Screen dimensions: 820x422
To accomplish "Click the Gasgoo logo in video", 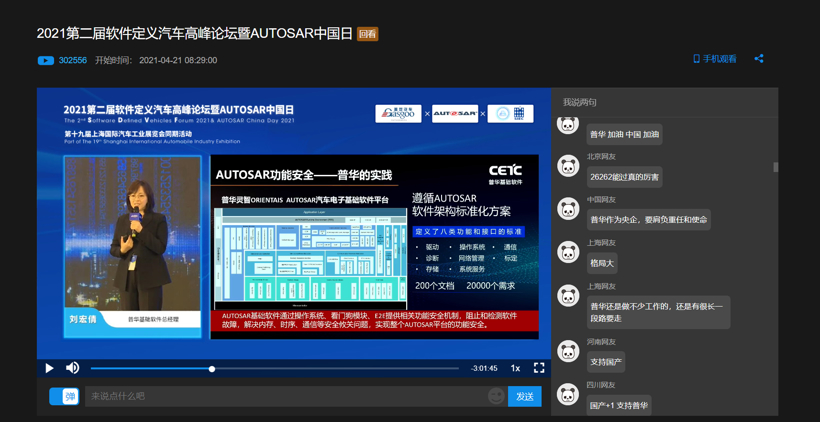I will [398, 113].
